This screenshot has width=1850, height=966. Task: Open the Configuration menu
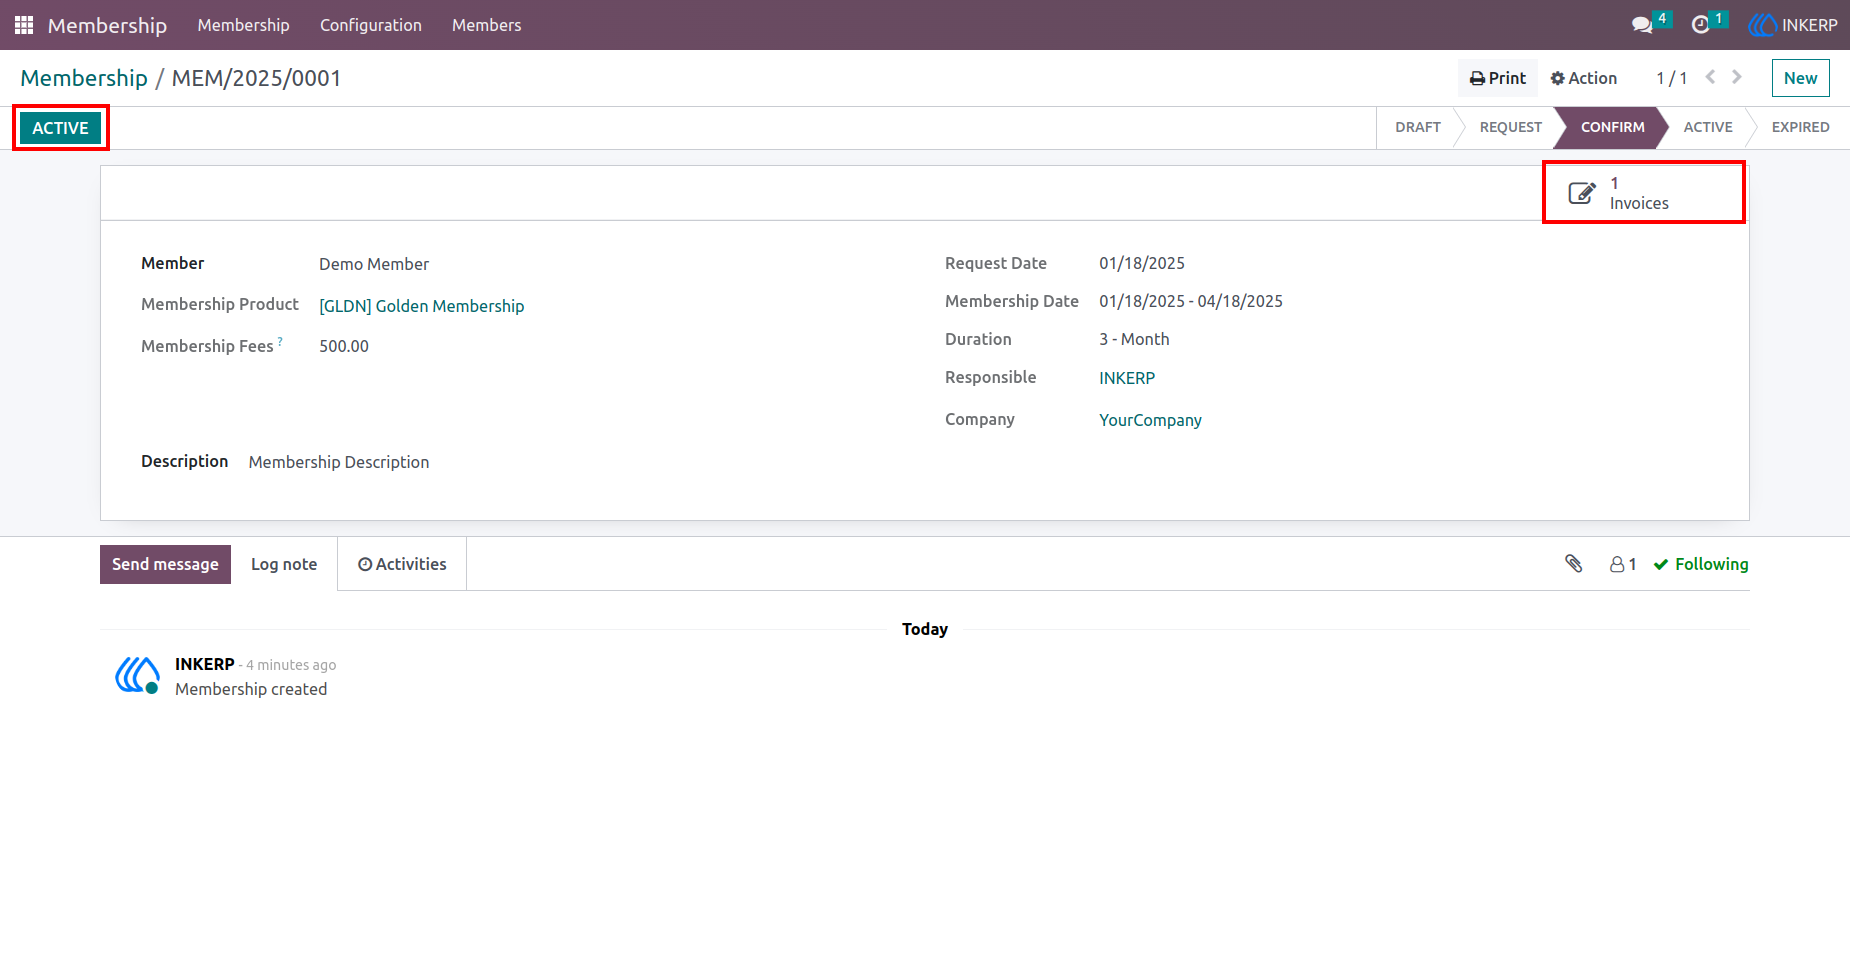click(x=371, y=25)
